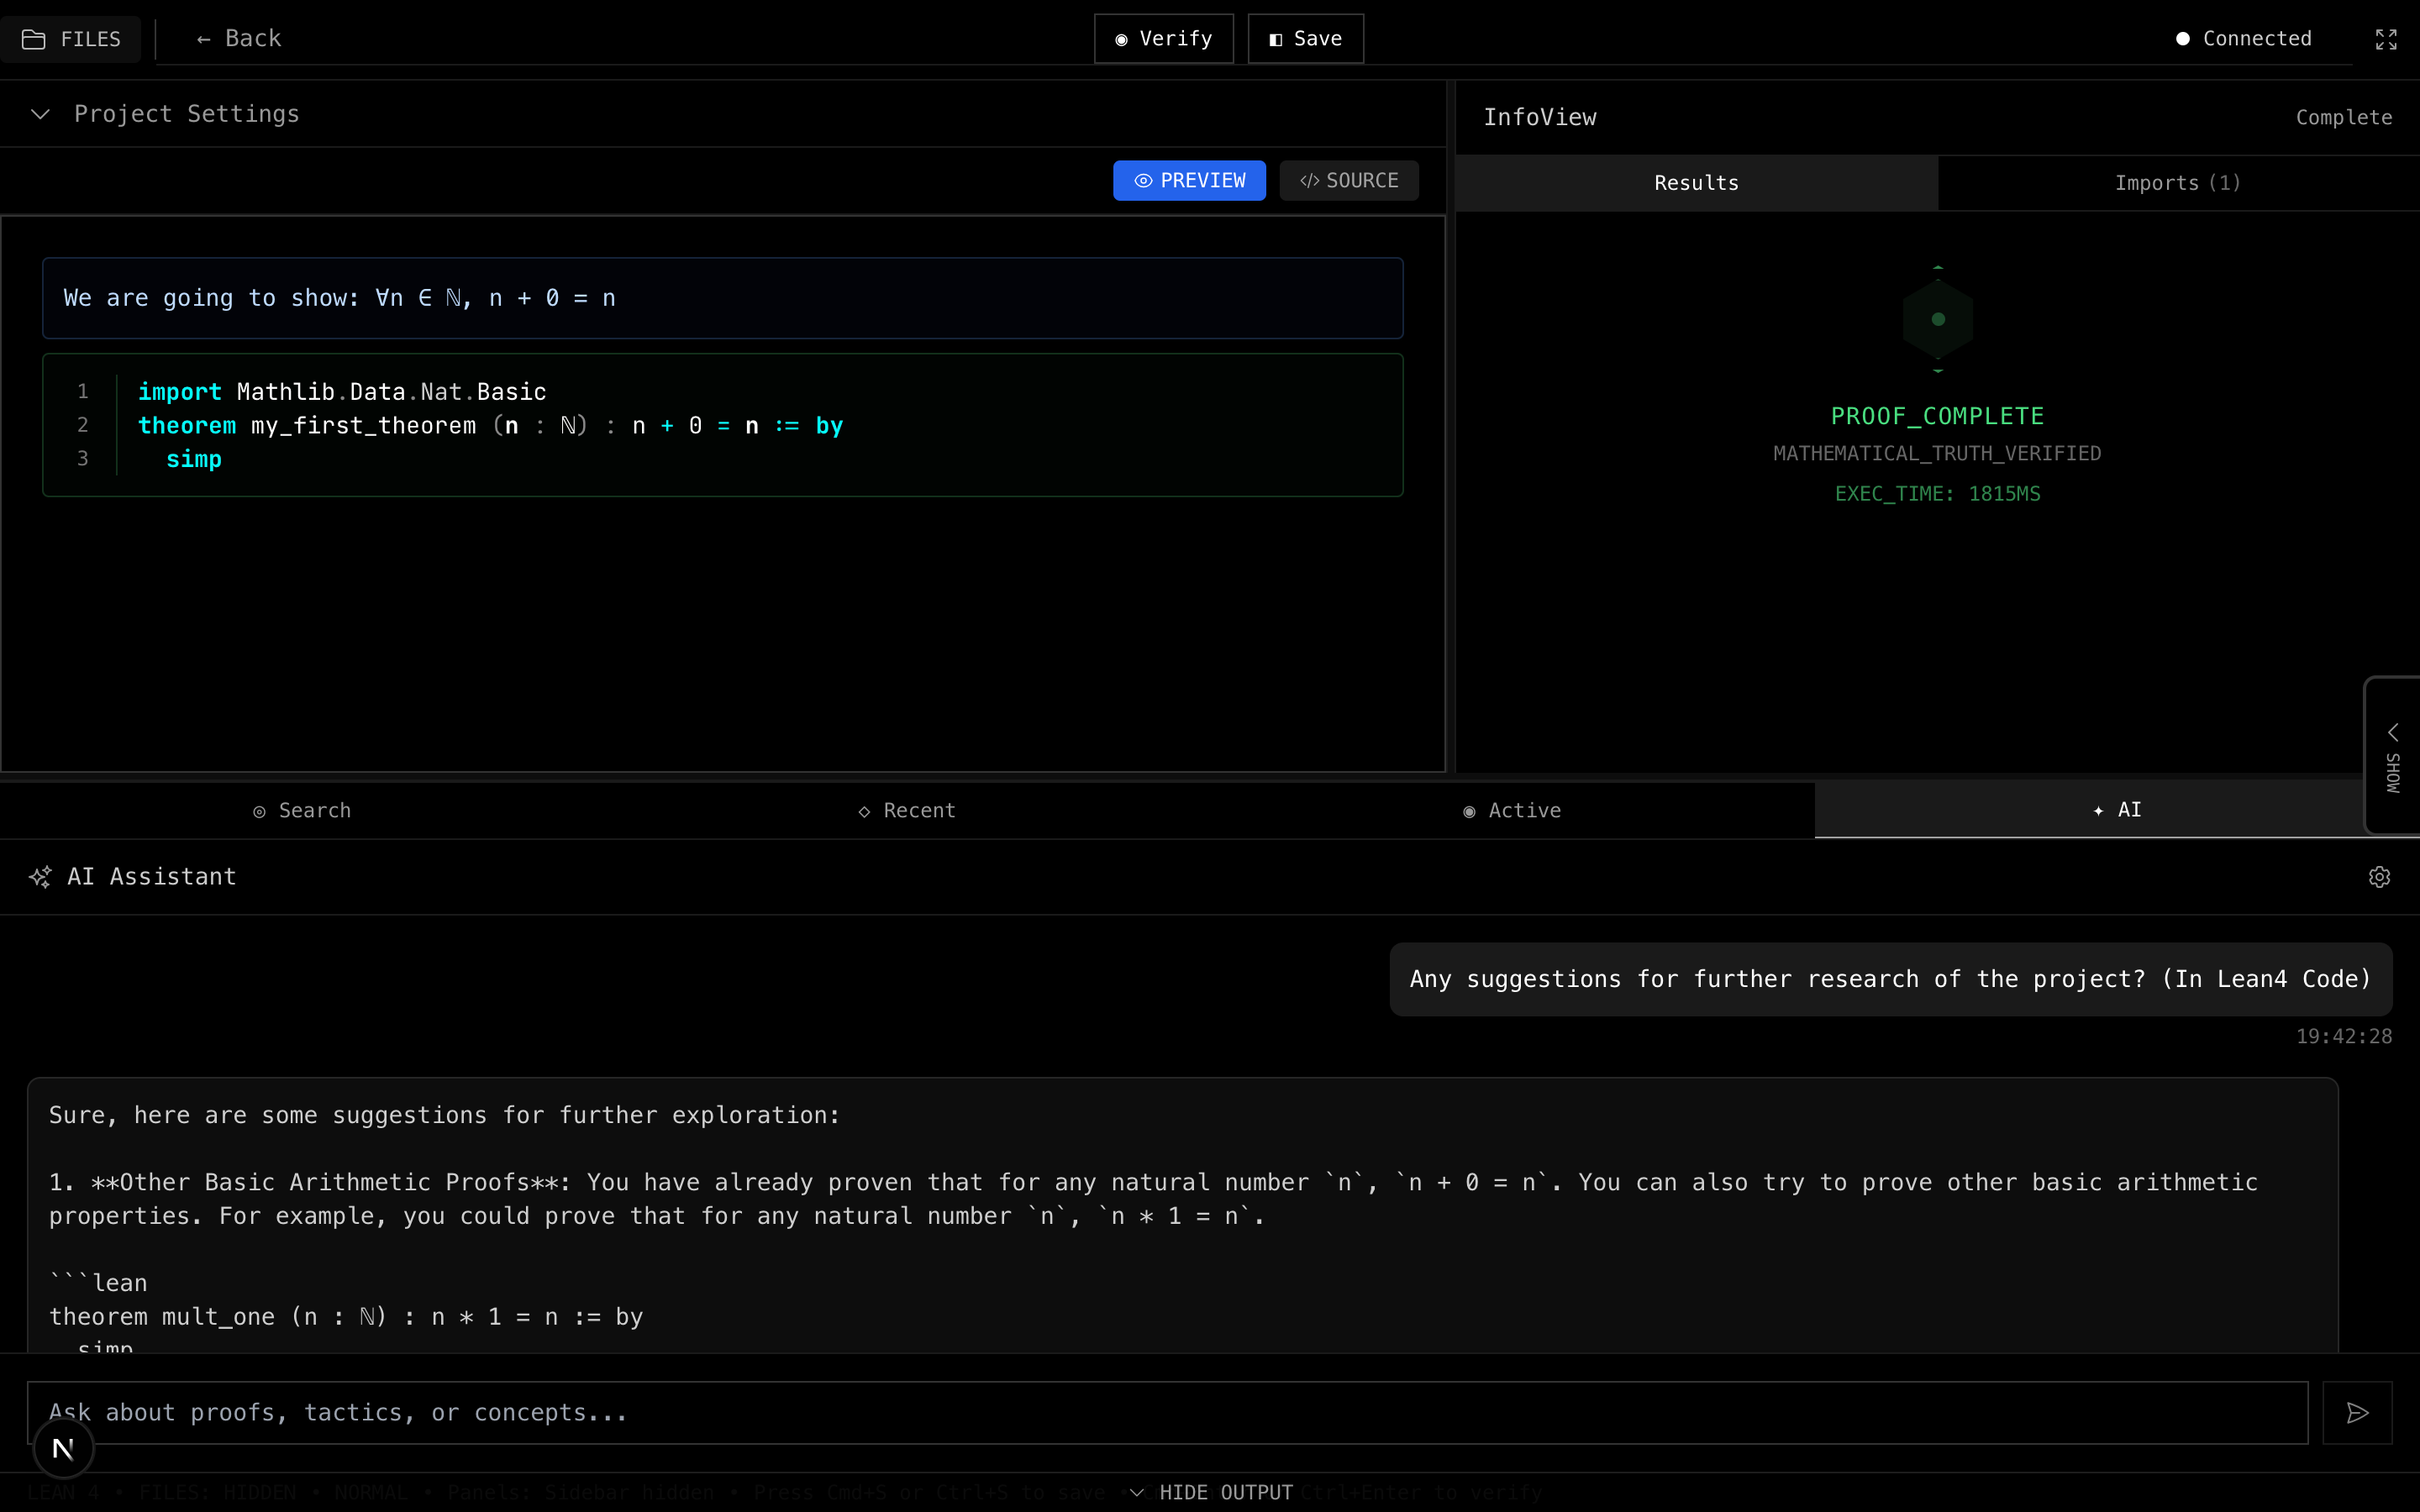This screenshot has height=1512, width=2420.
Task: Open the FILES folder panel
Action: [x=71, y=39]
